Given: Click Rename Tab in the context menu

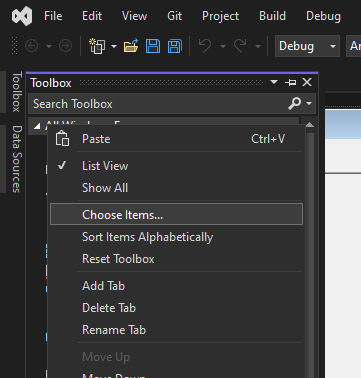Looking at the screenshot, I should click(176, 330).
